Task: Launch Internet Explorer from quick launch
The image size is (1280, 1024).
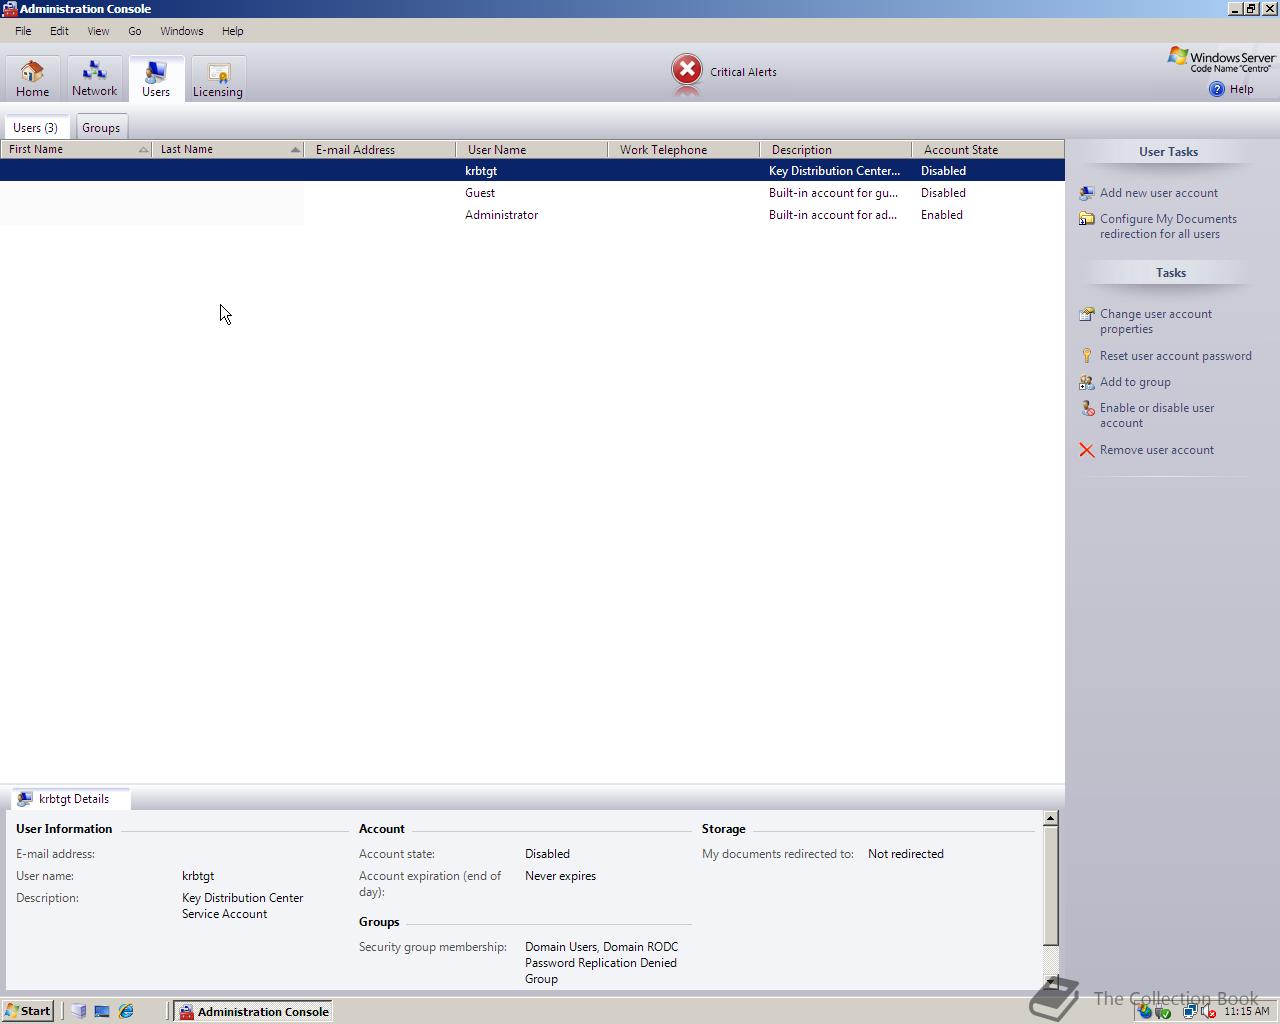Action: (126, 1011)
